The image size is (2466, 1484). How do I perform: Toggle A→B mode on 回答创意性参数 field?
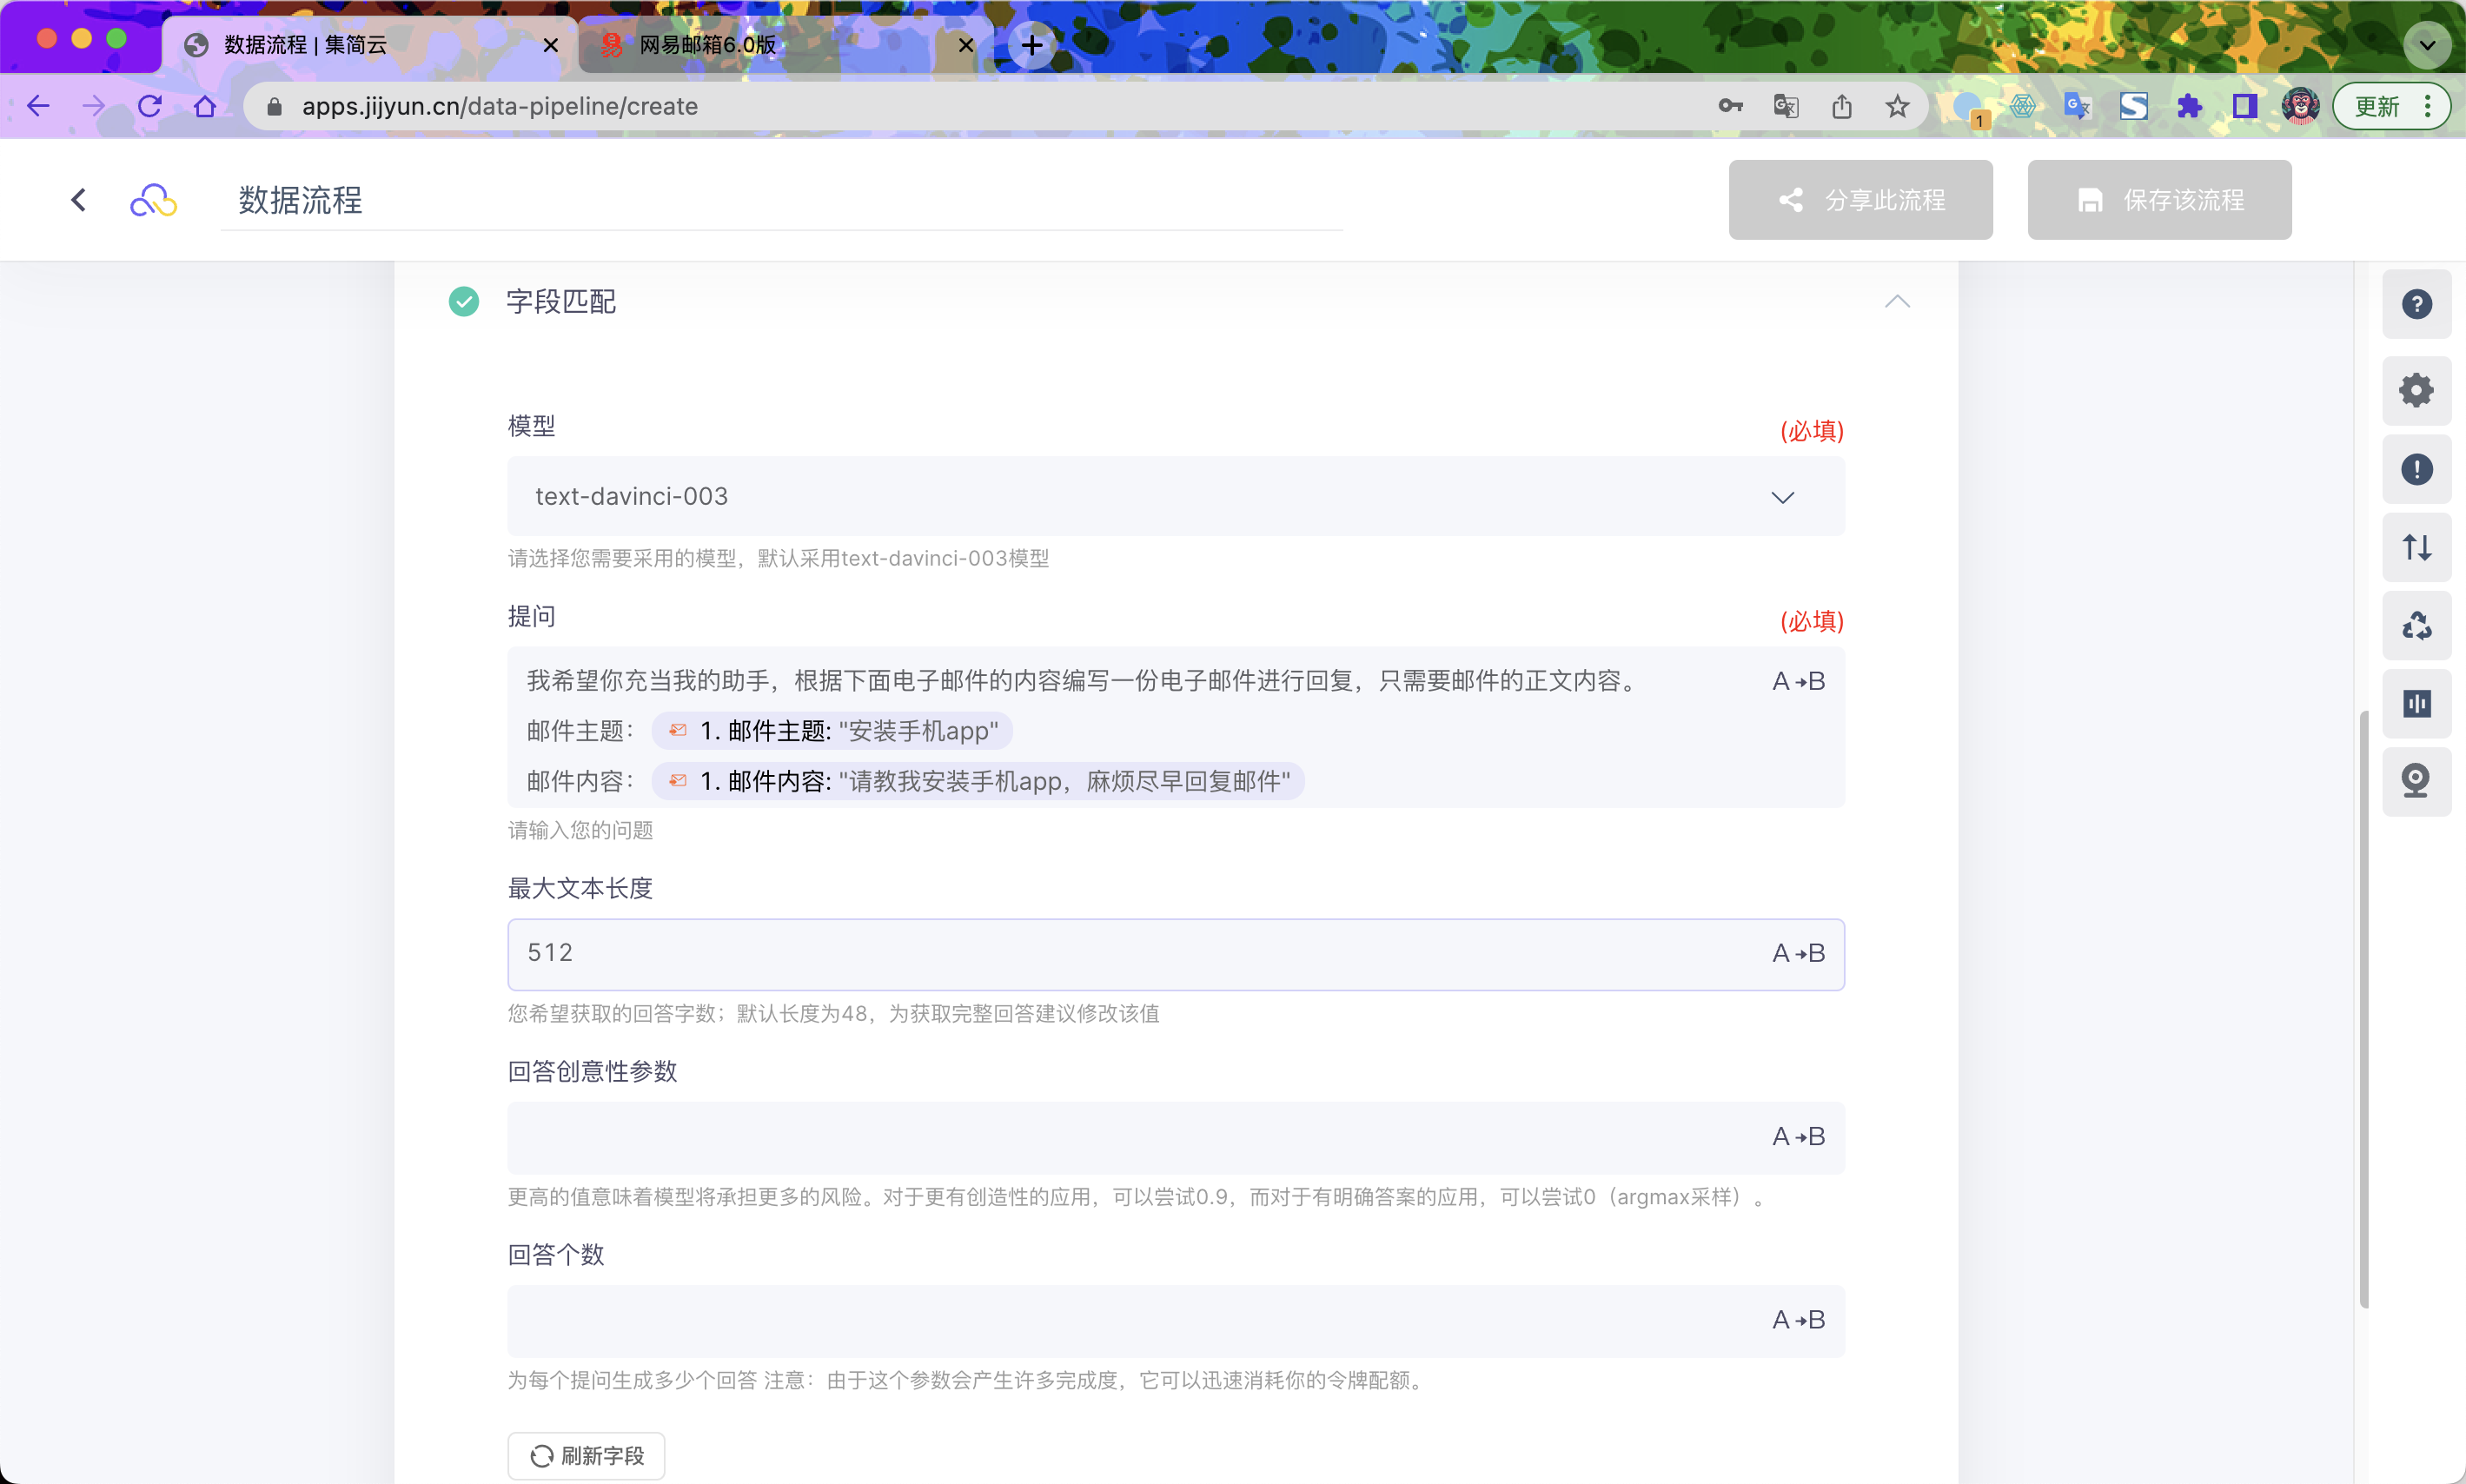click(x=1798, y=1137)
